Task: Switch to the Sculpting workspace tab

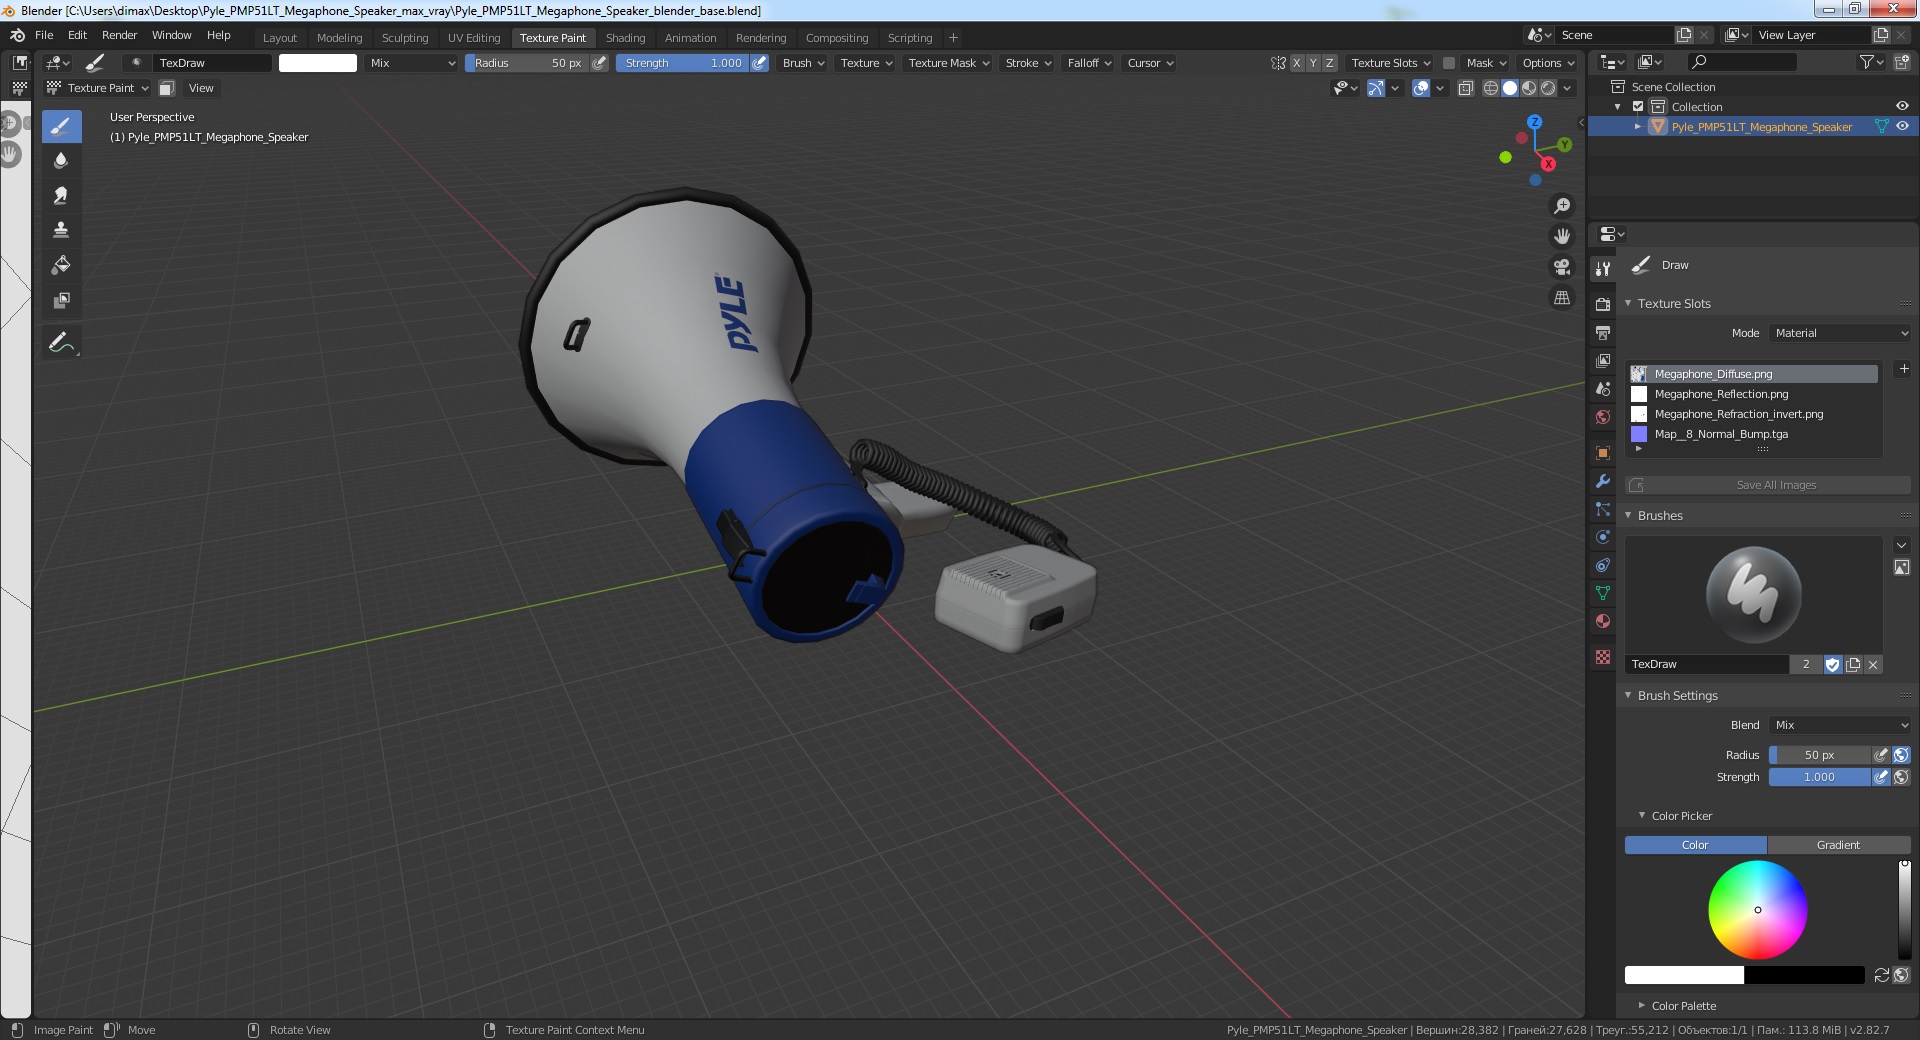Action: pos(405,38)
